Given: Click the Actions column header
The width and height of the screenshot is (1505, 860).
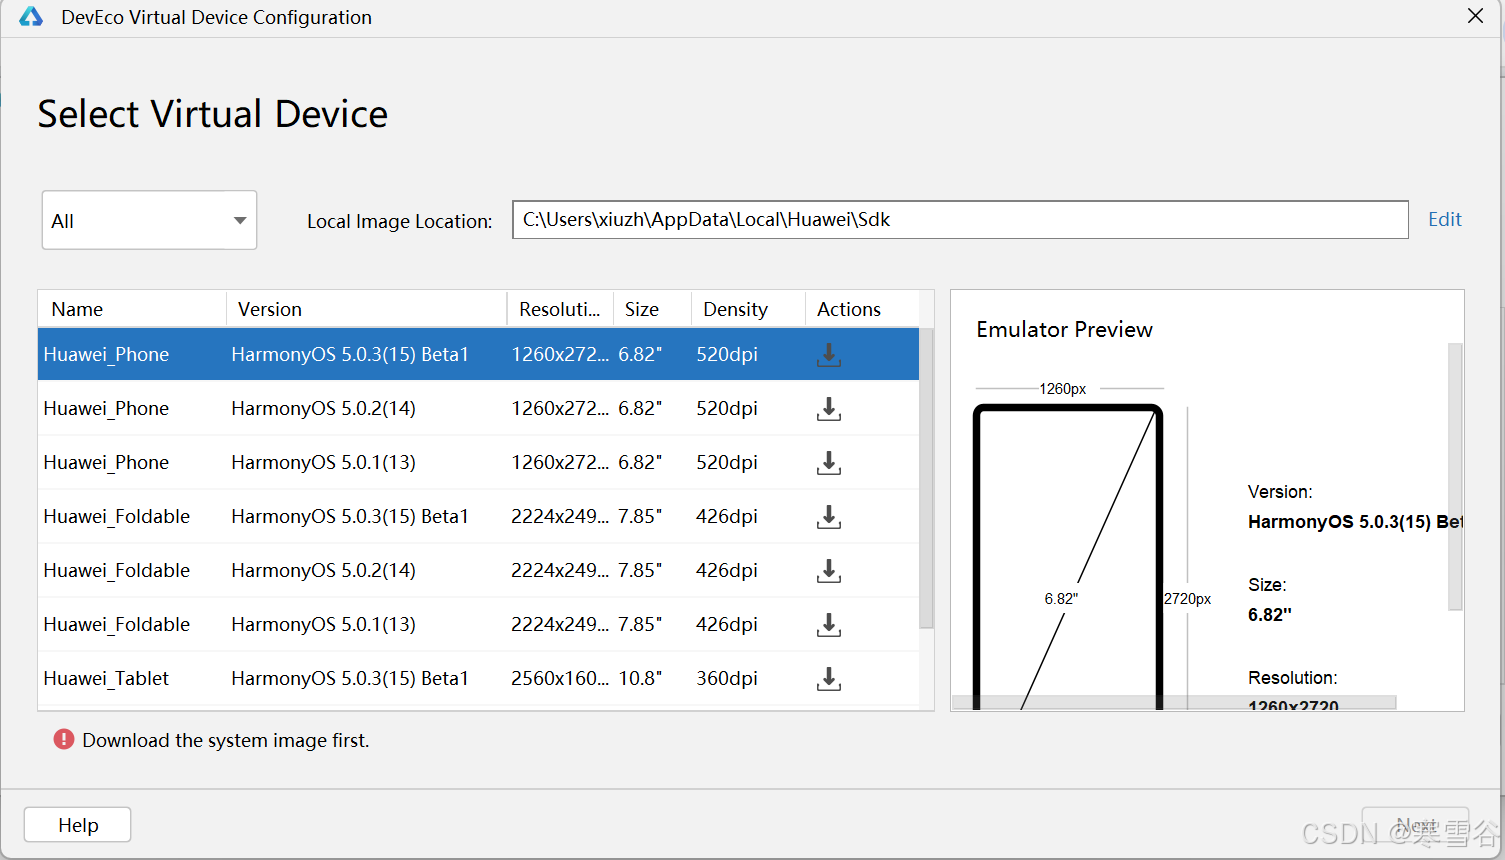Looking at the screenshot, I should click(x=862, y=309).
